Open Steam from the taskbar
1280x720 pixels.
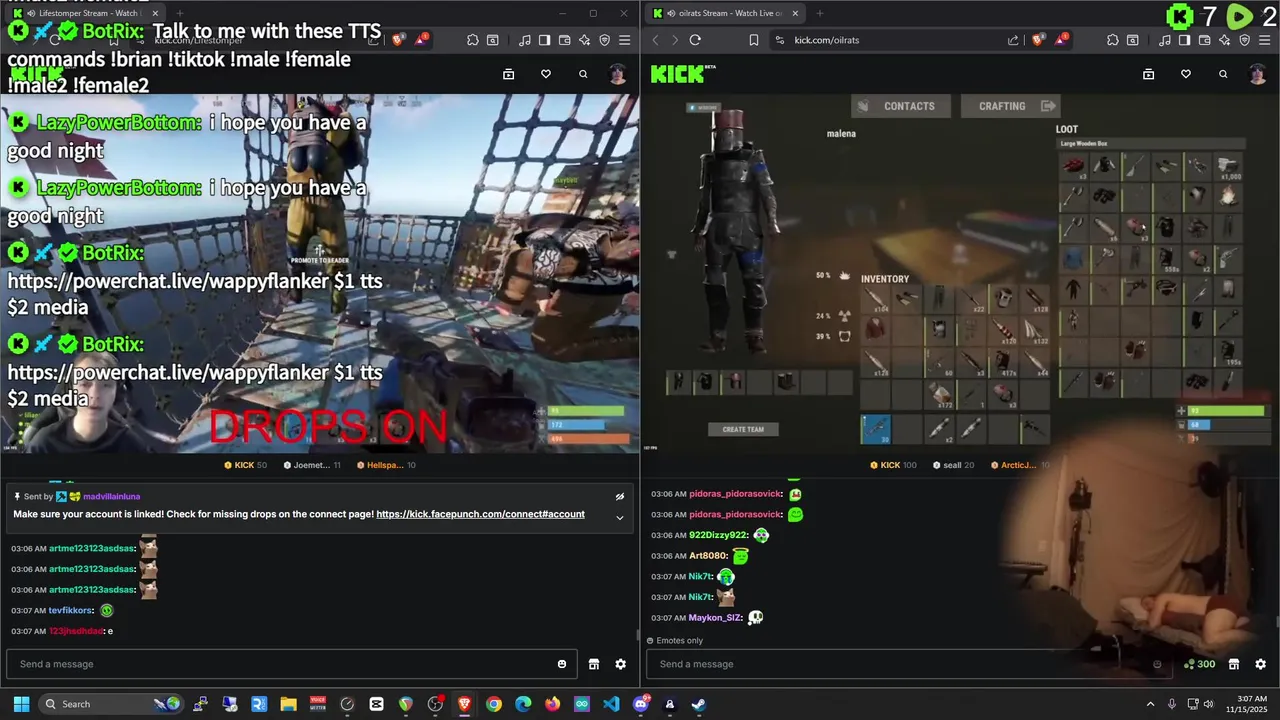(x=699, y=704)
